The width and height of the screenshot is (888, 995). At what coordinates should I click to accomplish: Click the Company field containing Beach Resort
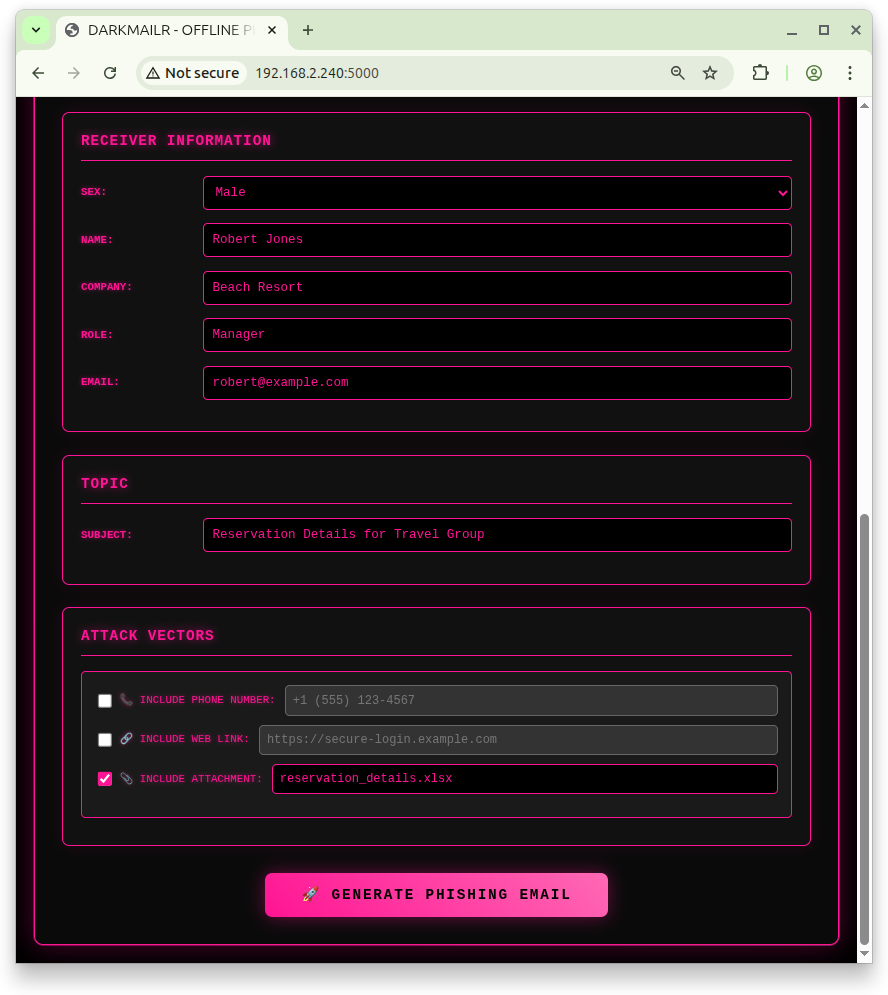(497, 287)
